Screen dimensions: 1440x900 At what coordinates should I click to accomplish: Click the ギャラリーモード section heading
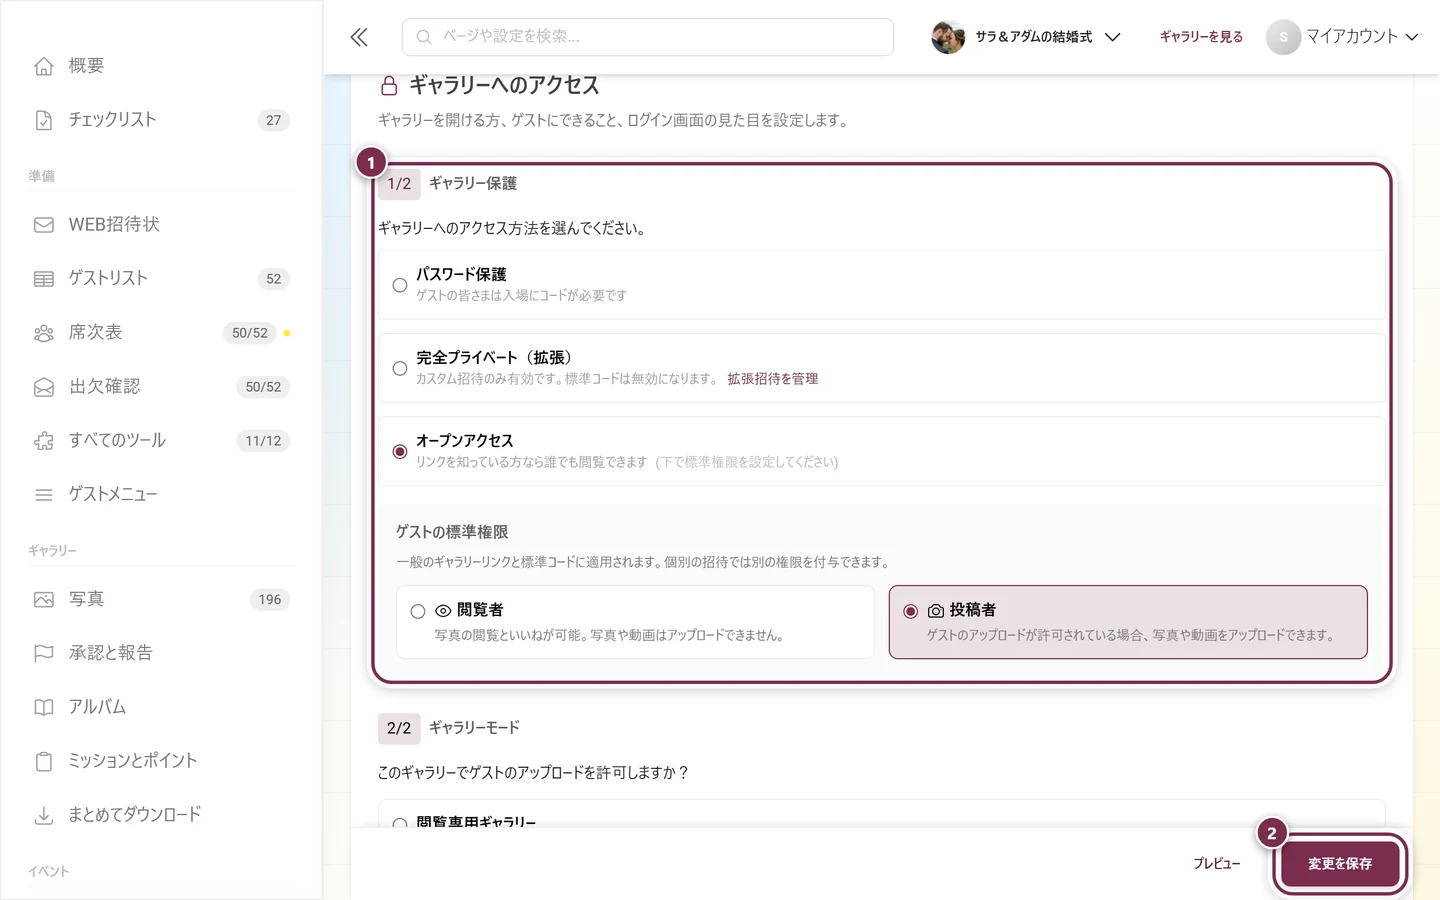pyautogui.click(x=474, y=728)
